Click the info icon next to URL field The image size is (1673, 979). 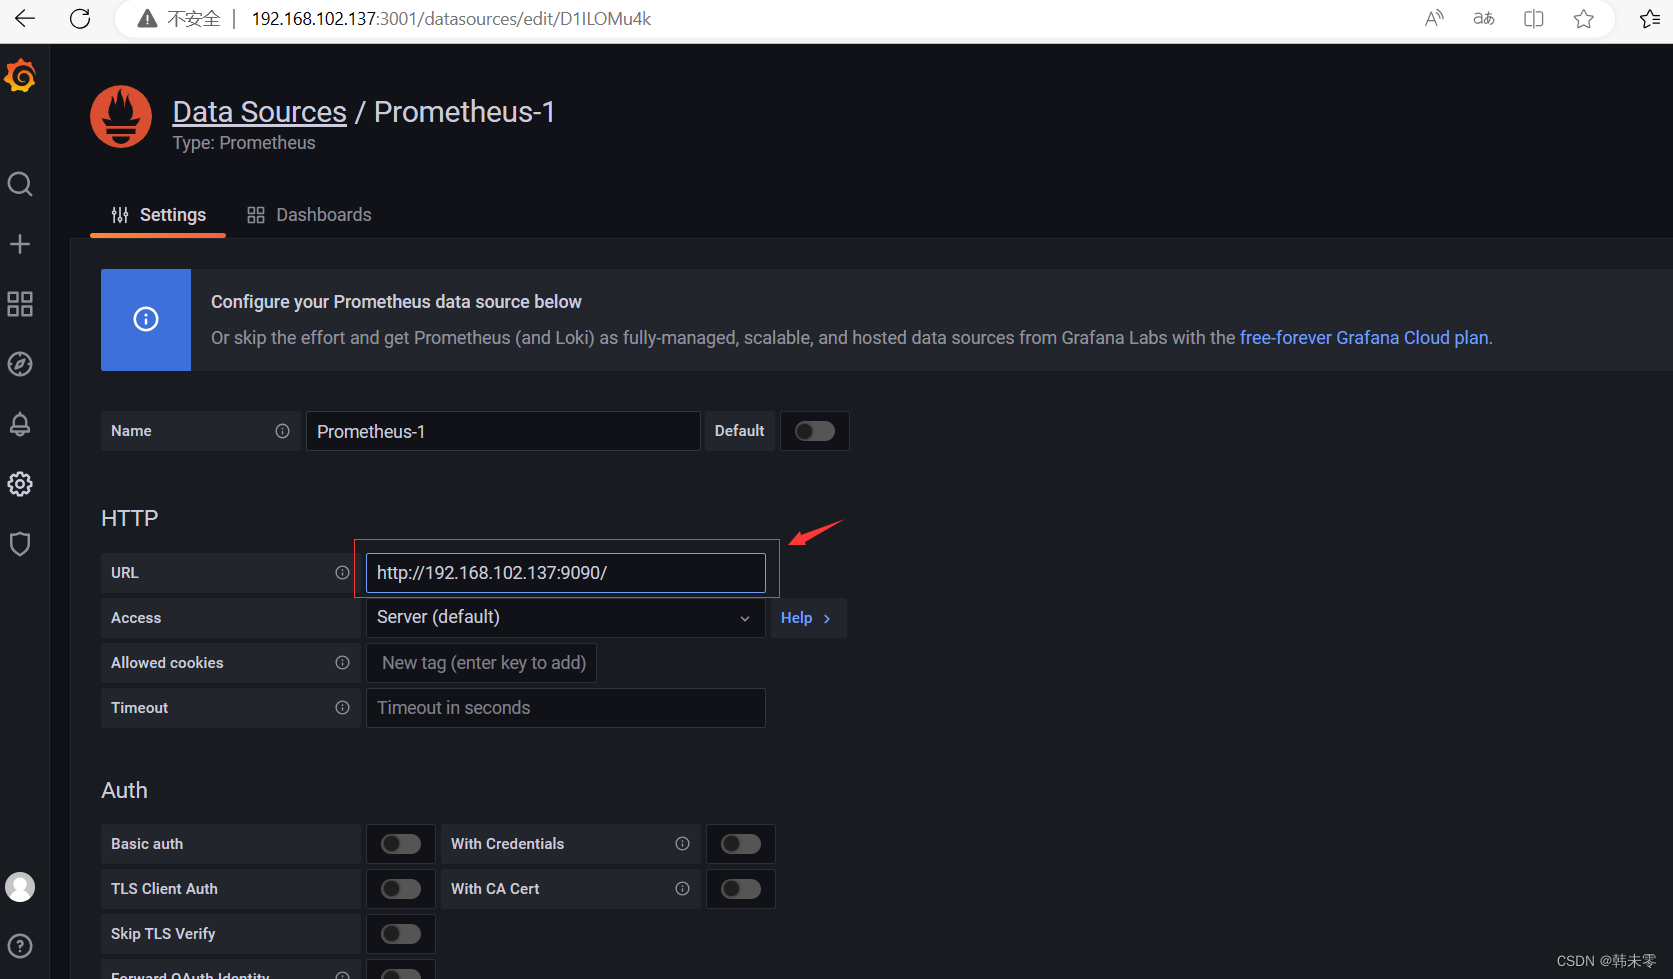tap(343, 572)
